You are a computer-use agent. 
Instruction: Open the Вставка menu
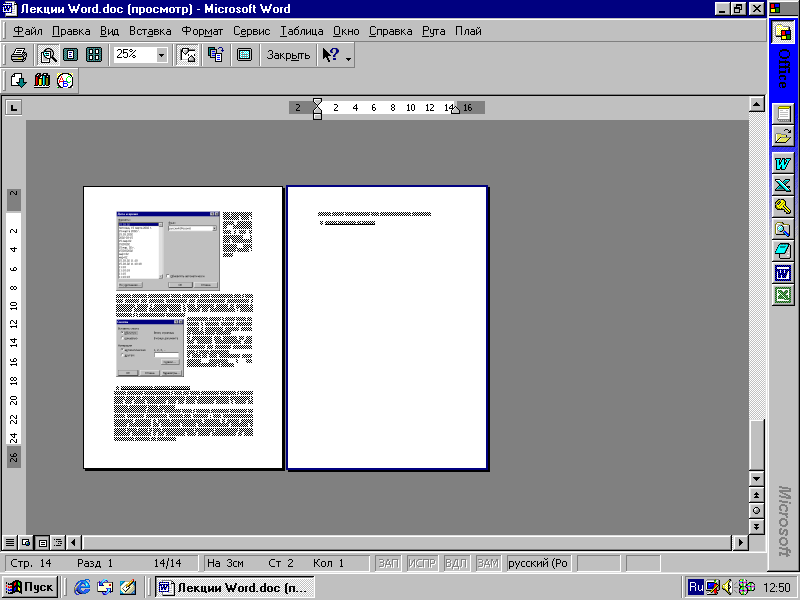pos(150,31)
